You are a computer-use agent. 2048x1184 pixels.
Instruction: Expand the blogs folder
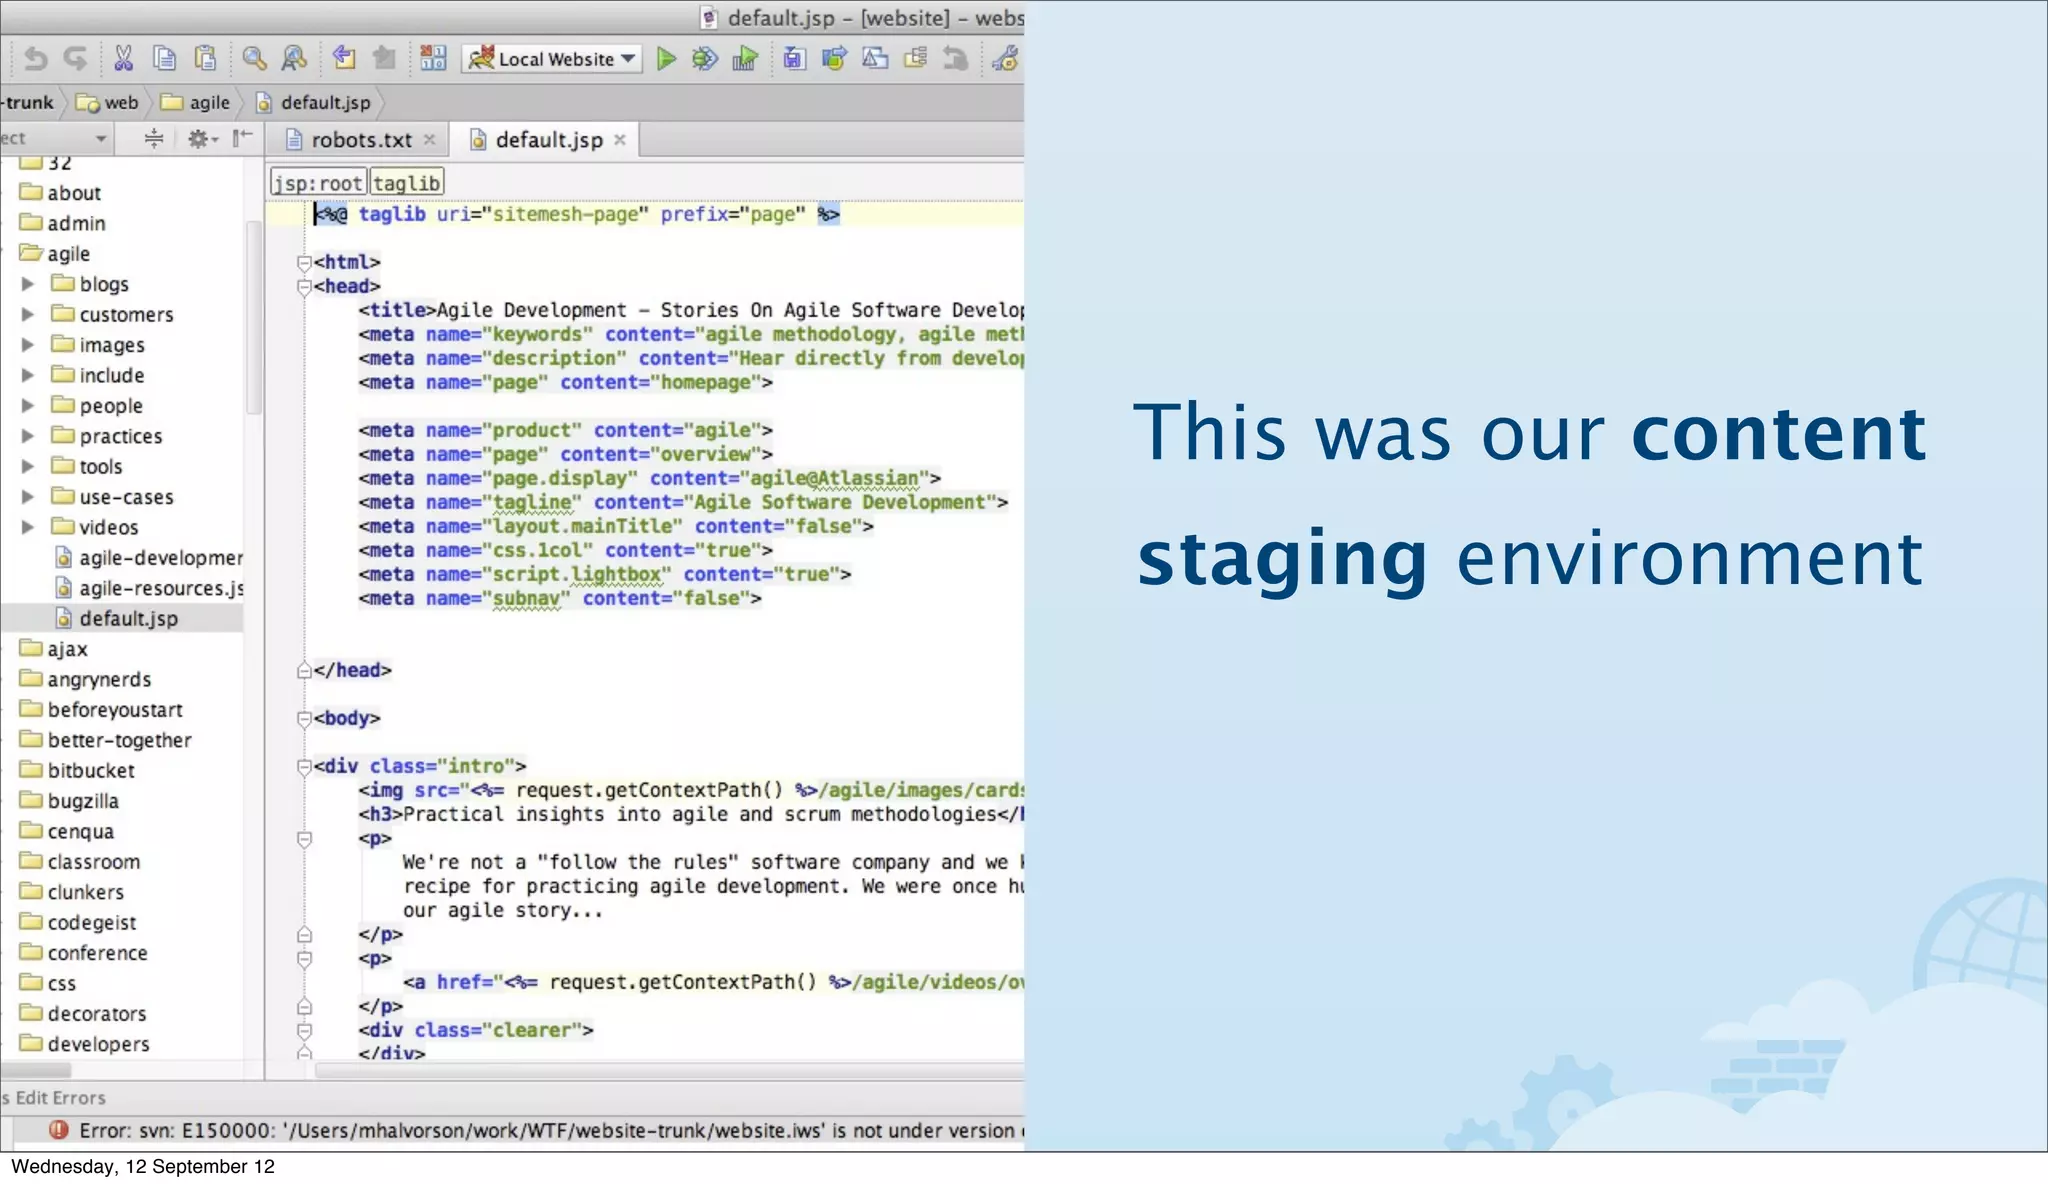pyautogui.click(x=28, y=284)
